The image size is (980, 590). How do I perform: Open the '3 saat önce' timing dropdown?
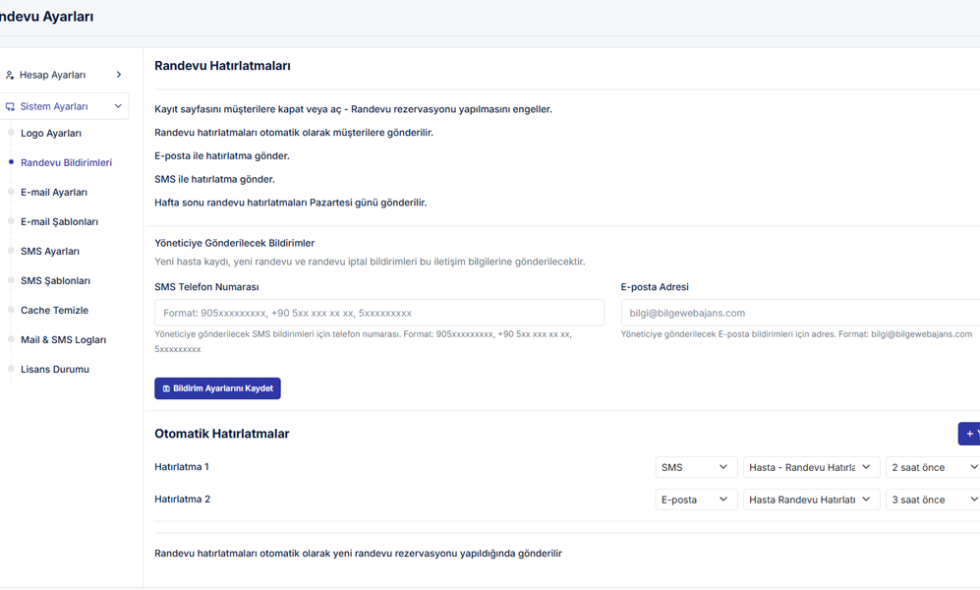click(932, 499)
